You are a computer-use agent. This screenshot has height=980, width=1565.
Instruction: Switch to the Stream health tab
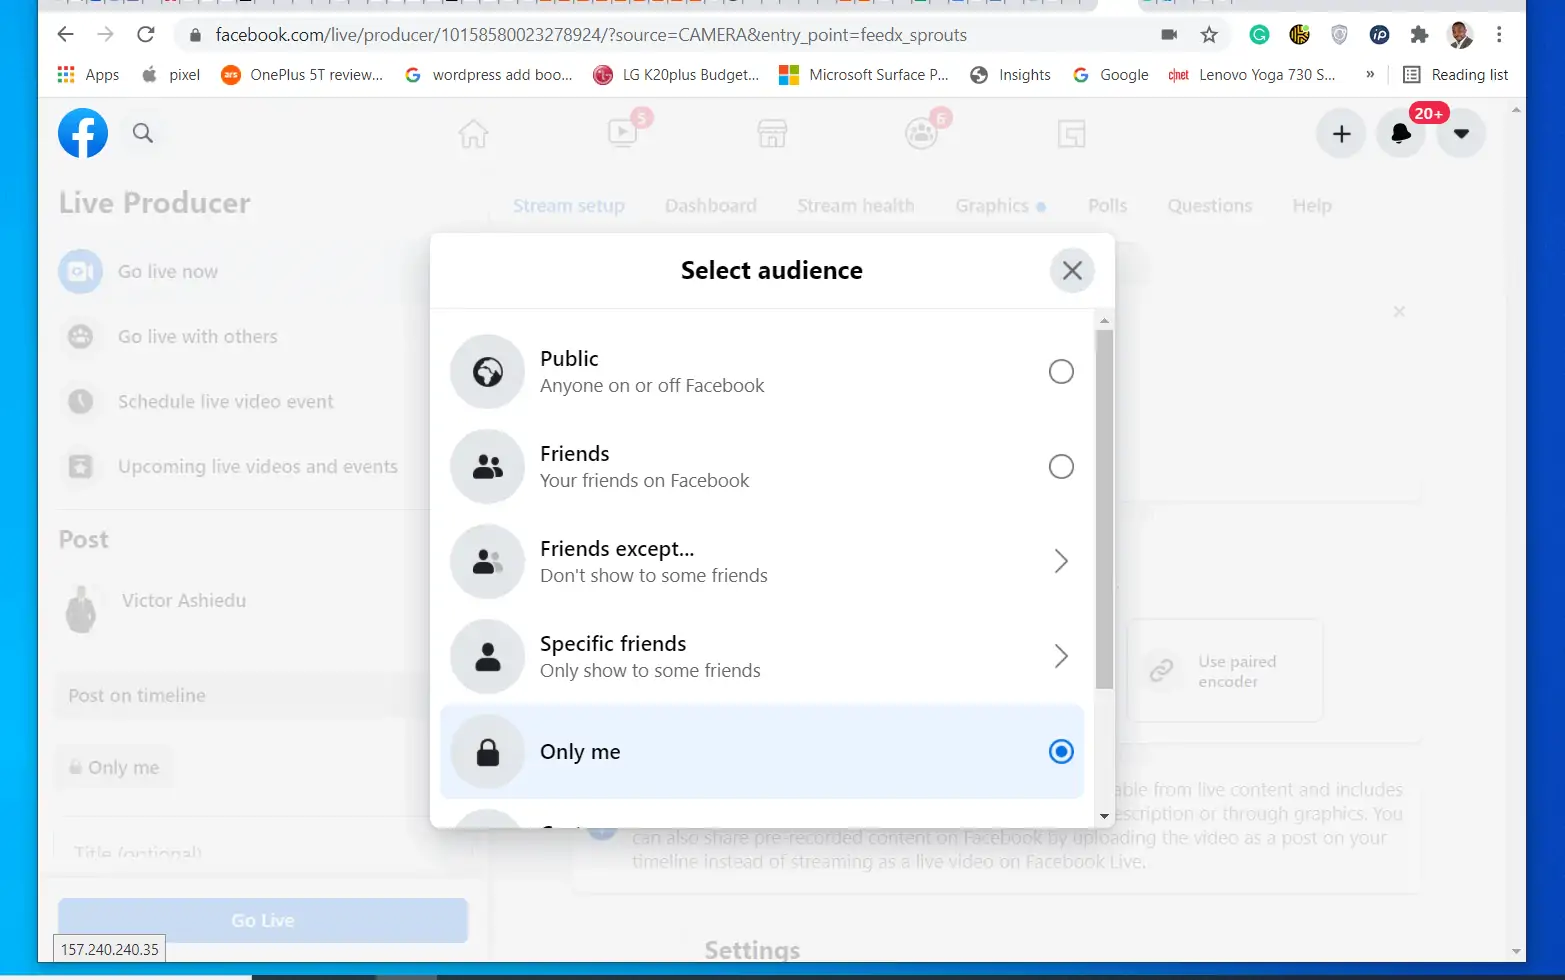[x=855, y=206]
